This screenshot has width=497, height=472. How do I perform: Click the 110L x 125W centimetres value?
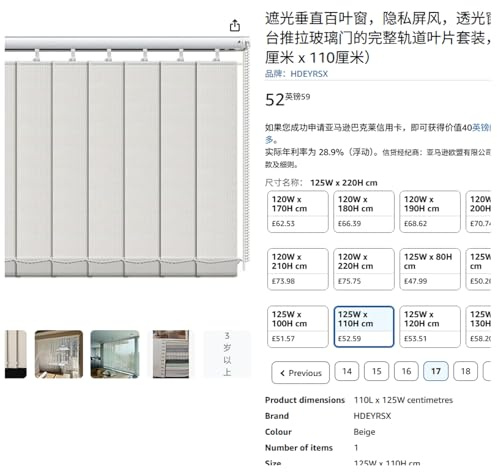point(403,400)
